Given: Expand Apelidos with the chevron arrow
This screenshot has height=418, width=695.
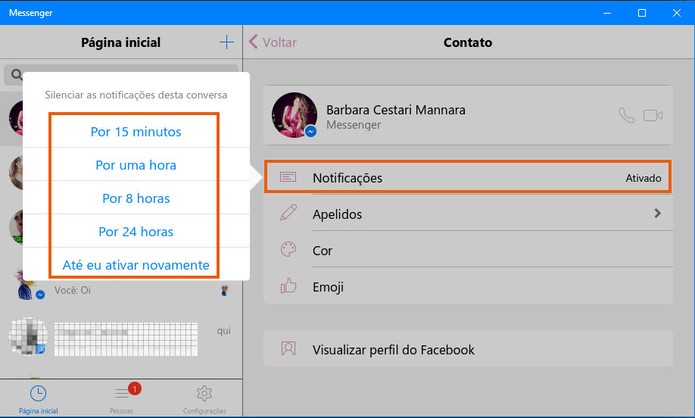Looking at the screenshot, I should coord(657,213).
